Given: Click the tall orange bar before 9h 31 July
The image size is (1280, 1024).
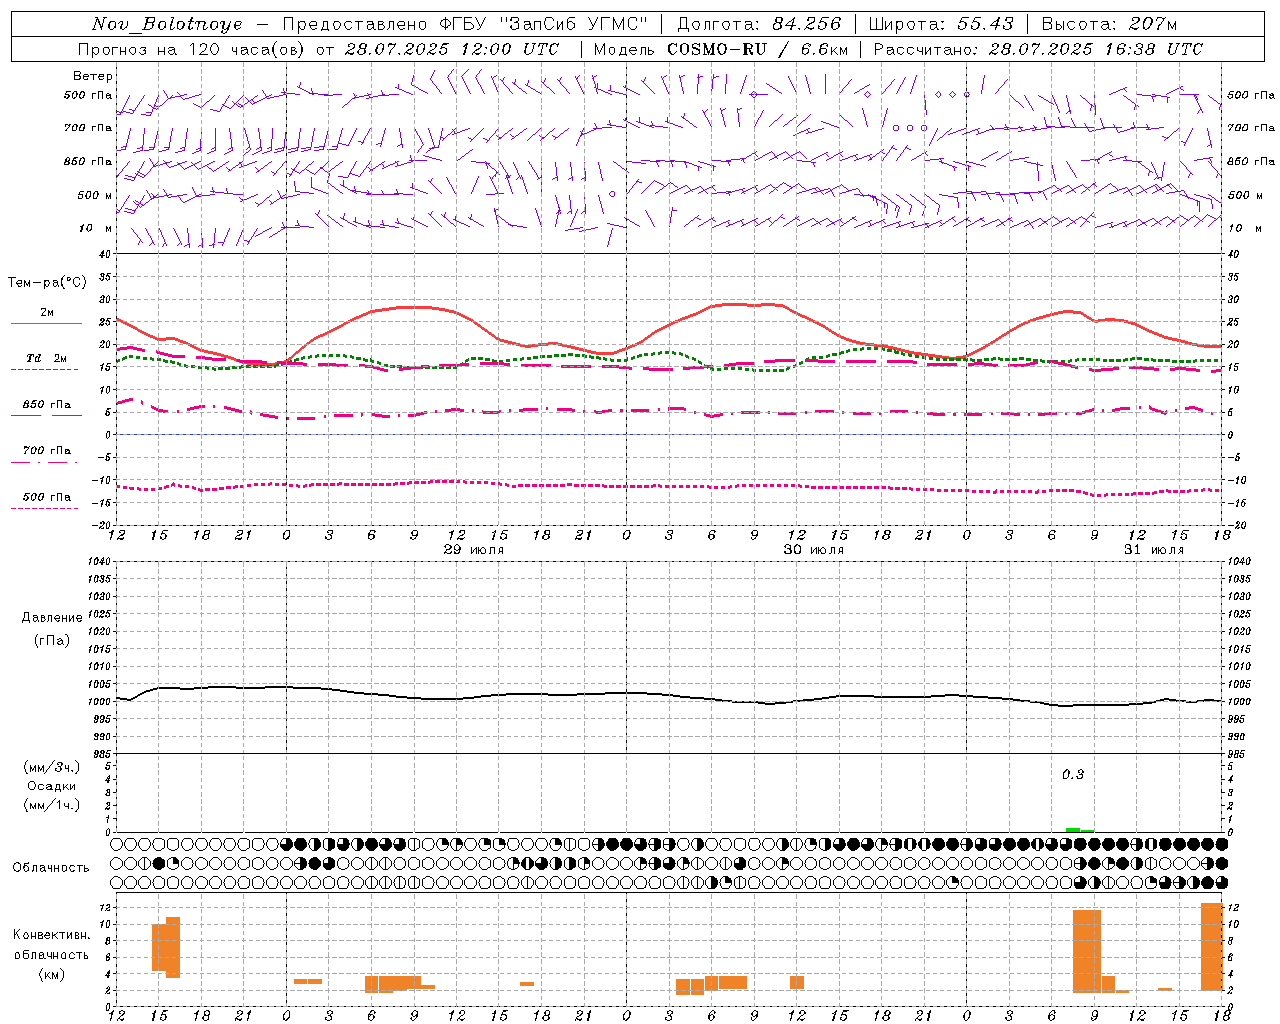Looking at the screenshot, I should pyautogui.click(x=1086, y=951).
